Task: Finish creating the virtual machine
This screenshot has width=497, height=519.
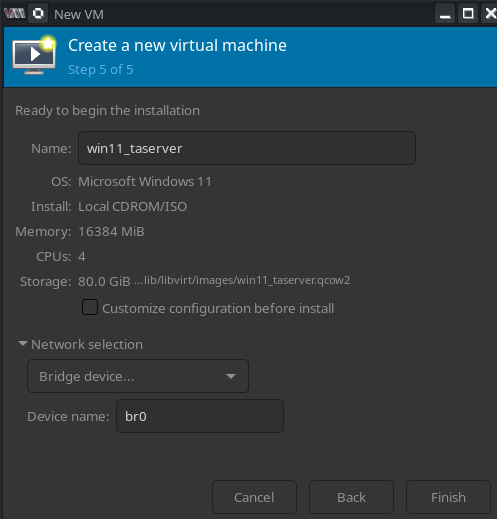Action: coord(448,497)
